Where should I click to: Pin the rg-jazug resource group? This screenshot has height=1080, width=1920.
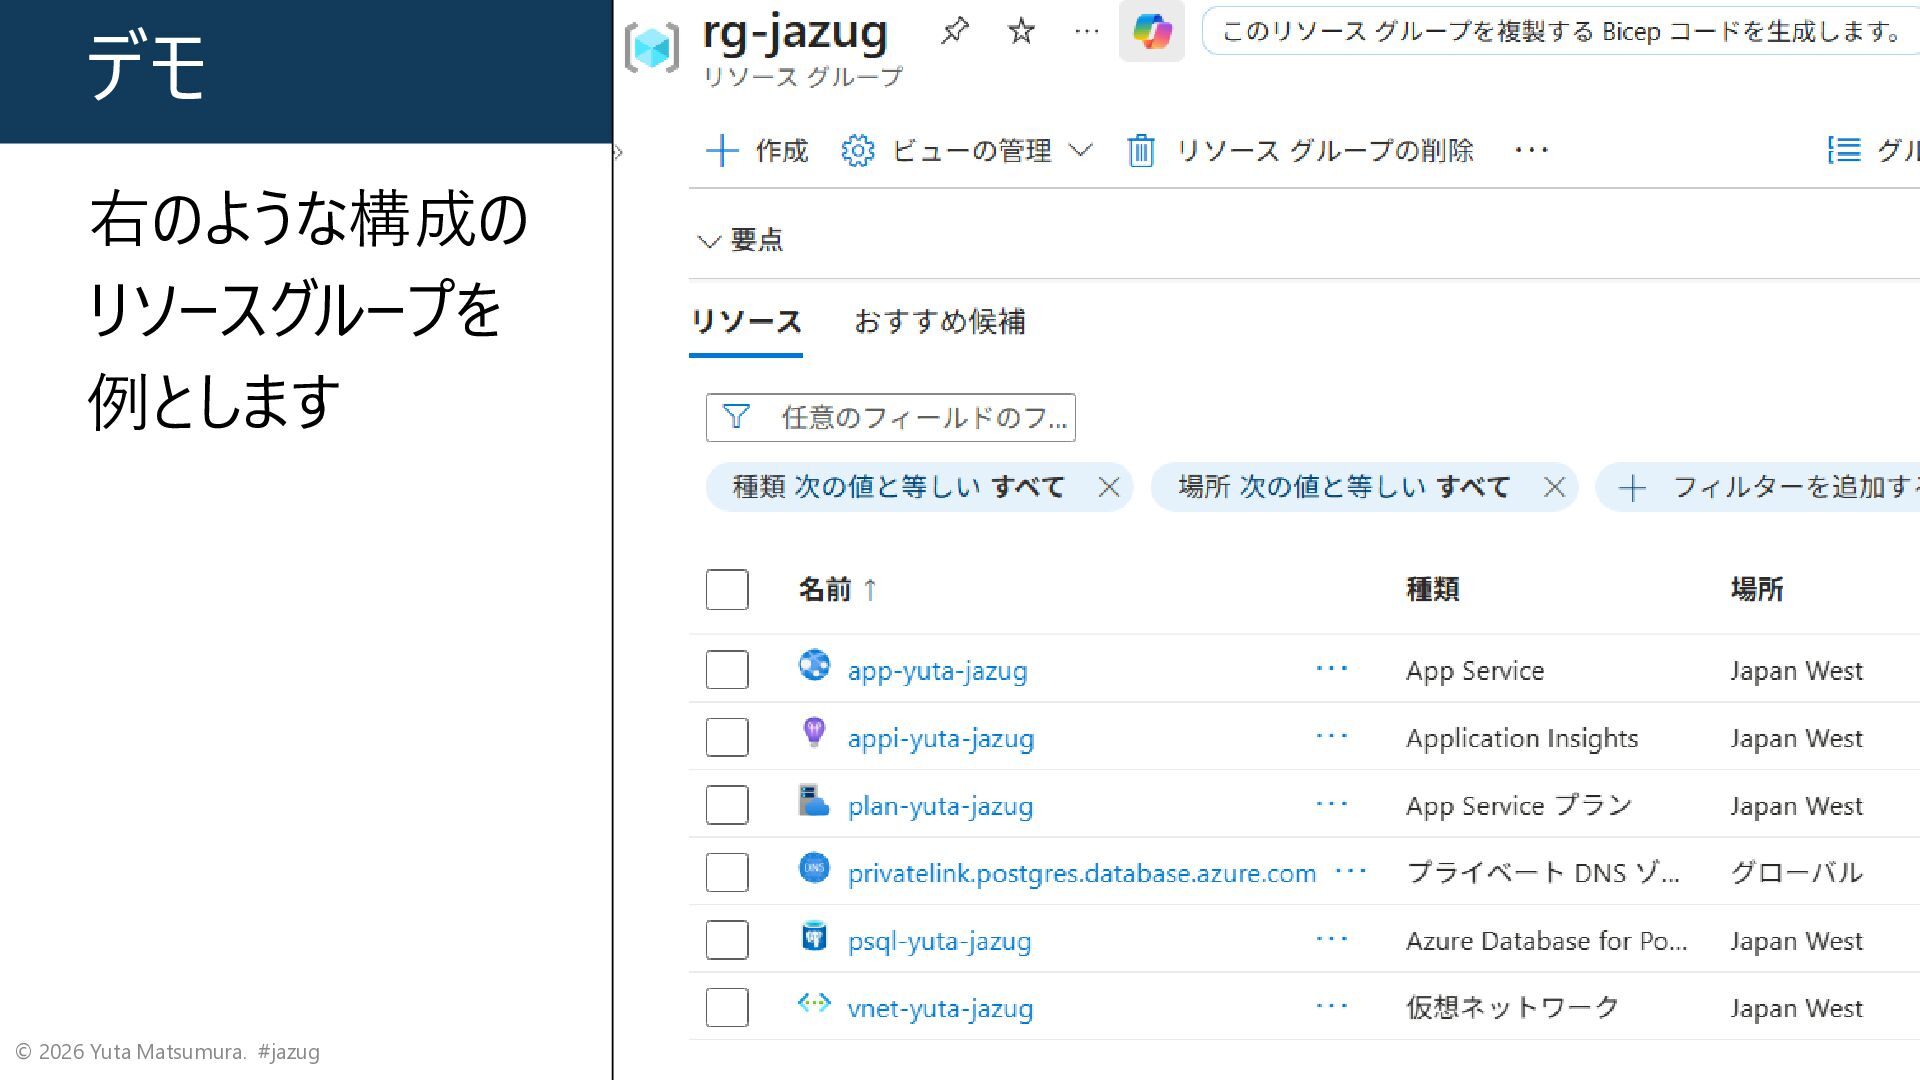(955, 31)
